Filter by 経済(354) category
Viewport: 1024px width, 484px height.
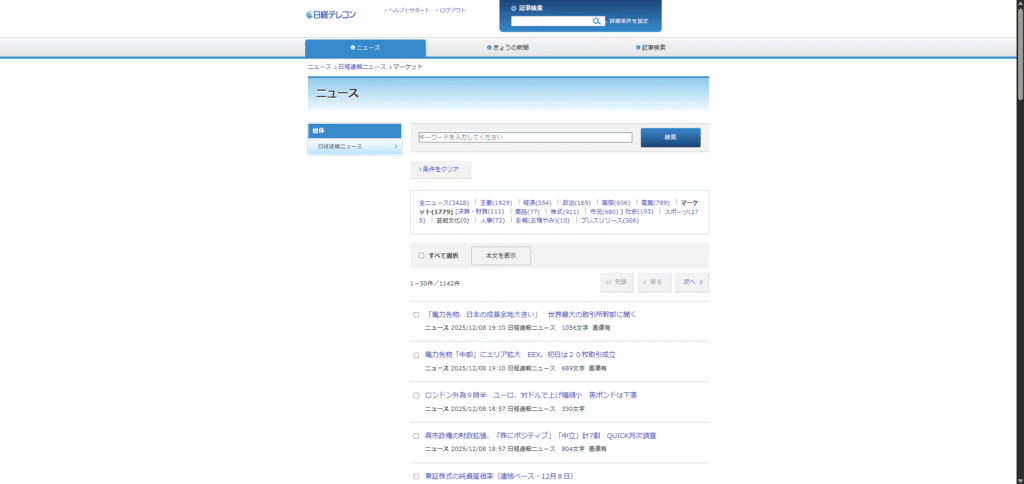pyautogui.click(x=537, y=202)
